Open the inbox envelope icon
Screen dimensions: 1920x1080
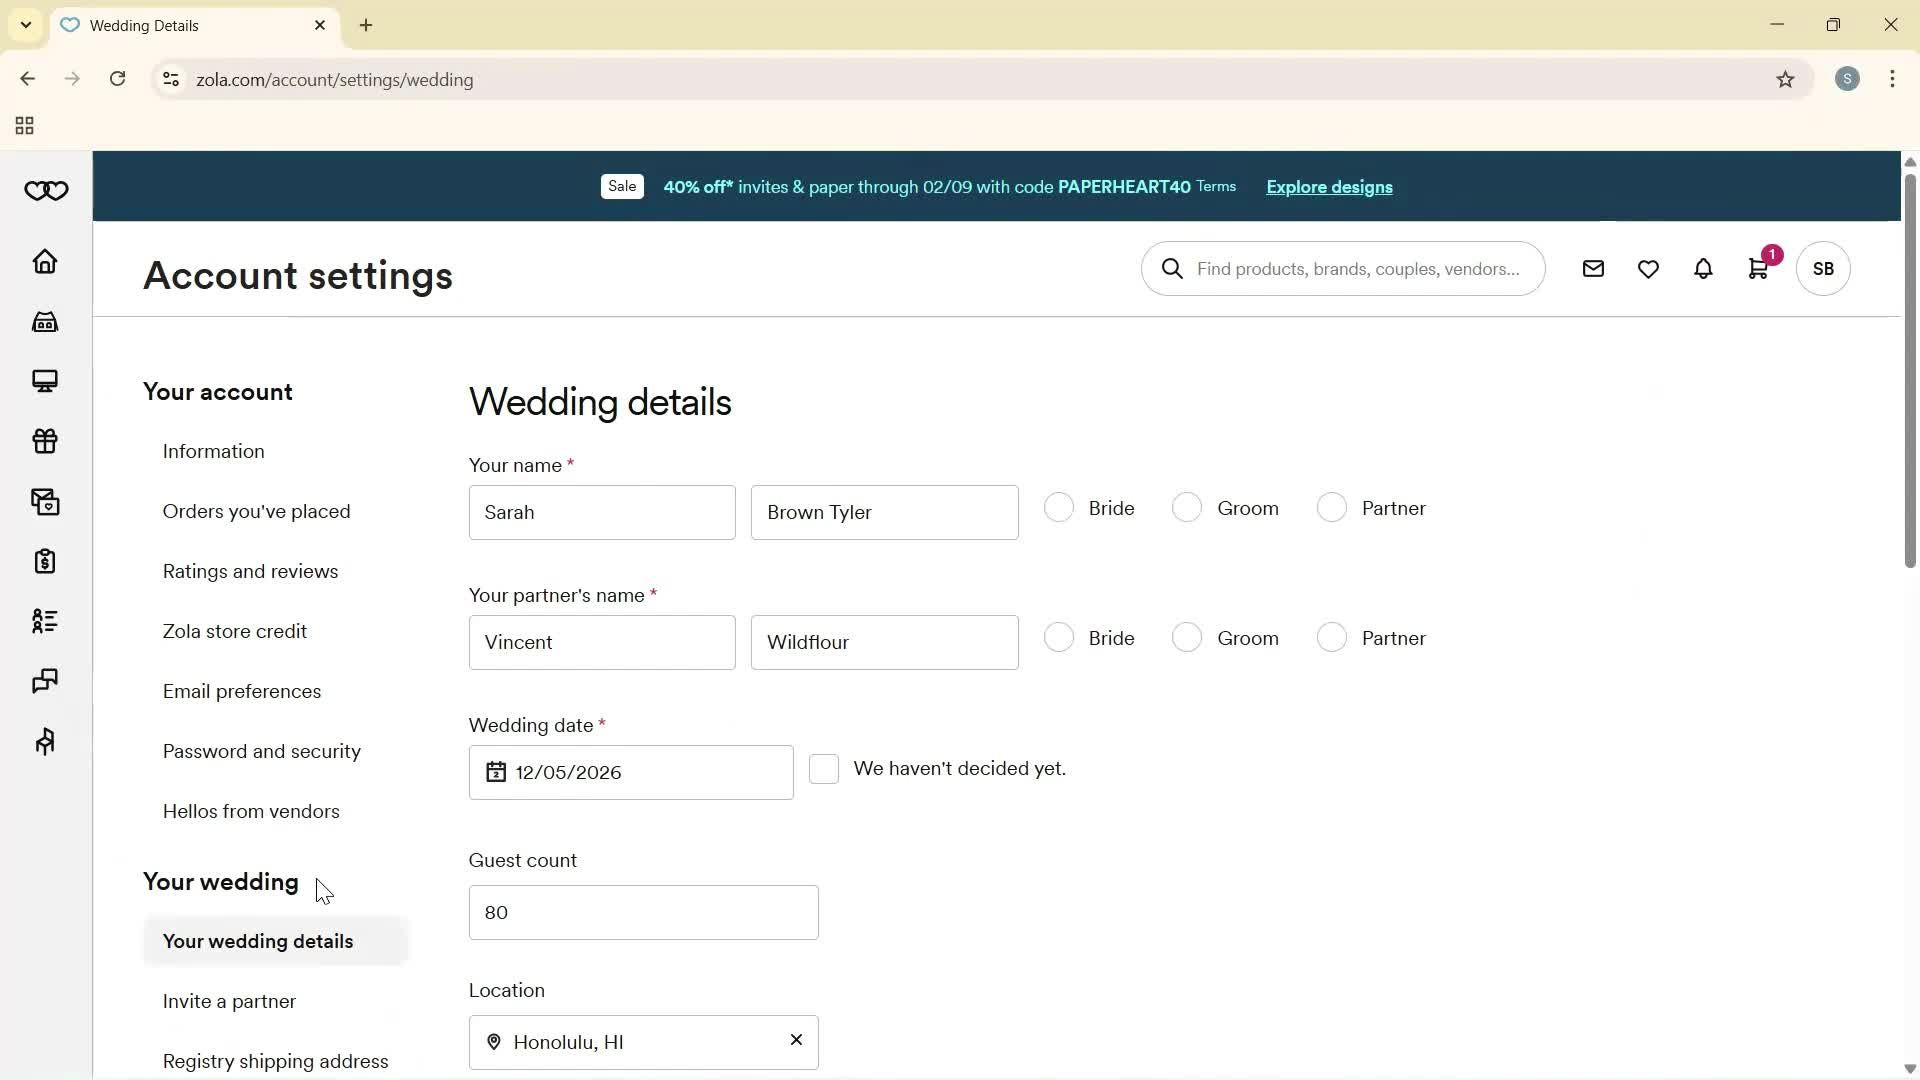1593,269
